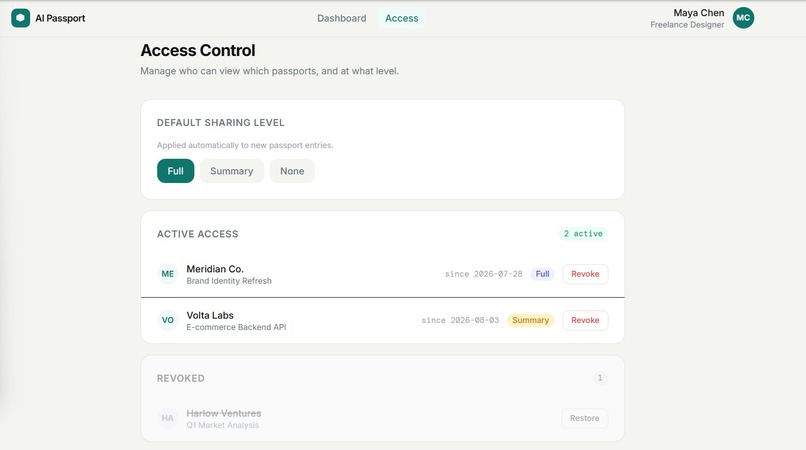This screenshot has width=806, height=450.
Task: Click the ME avatar for Meridian Co.
Action: (x=168, y=274)
